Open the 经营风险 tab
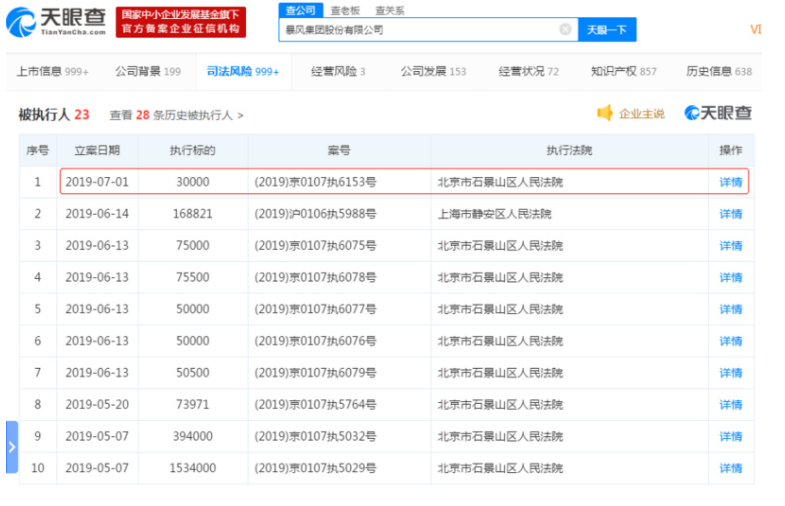785x506 pixels. coord(338,72)
